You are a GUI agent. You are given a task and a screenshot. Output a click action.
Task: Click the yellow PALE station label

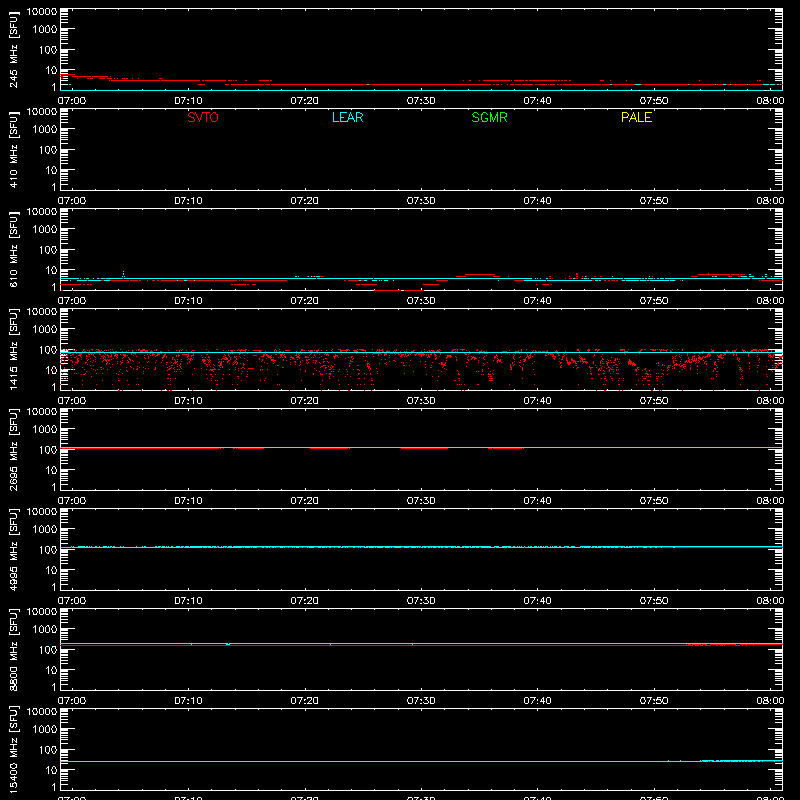click(x=636, y=117)
